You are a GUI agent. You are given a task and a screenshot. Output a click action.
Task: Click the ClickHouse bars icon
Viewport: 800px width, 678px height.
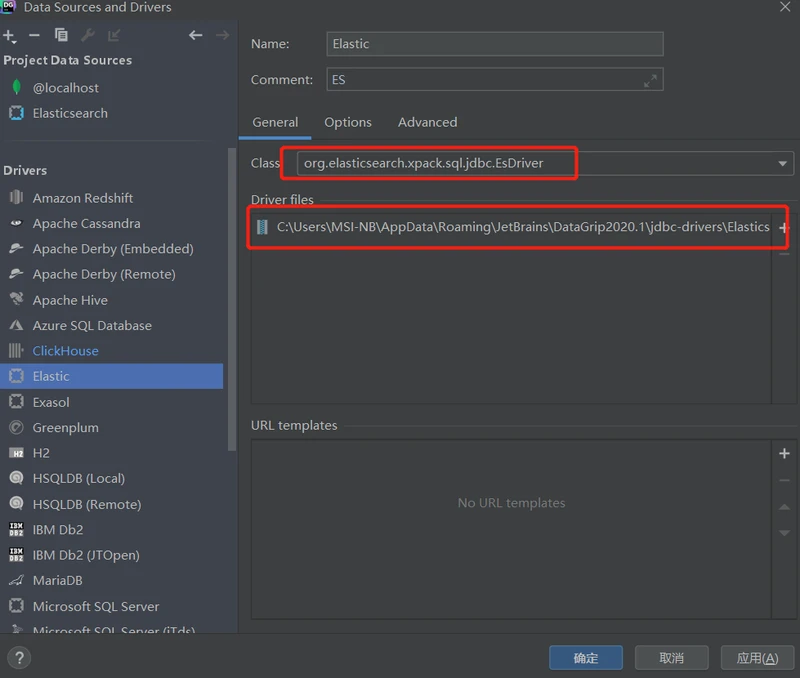click(x=16, y=350)
